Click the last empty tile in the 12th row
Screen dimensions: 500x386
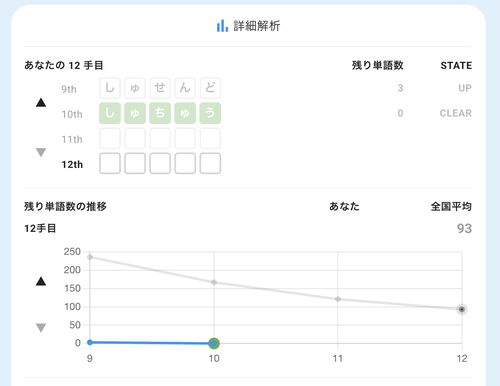click(210, 163)
